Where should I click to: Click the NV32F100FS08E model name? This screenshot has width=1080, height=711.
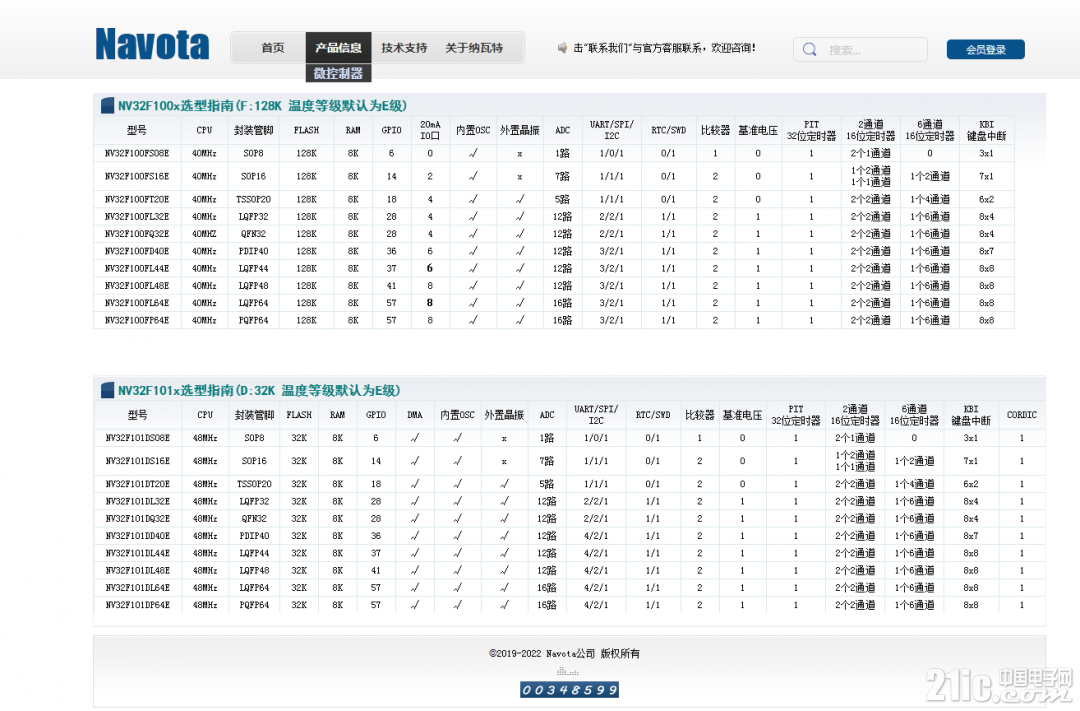click(137, 153)
